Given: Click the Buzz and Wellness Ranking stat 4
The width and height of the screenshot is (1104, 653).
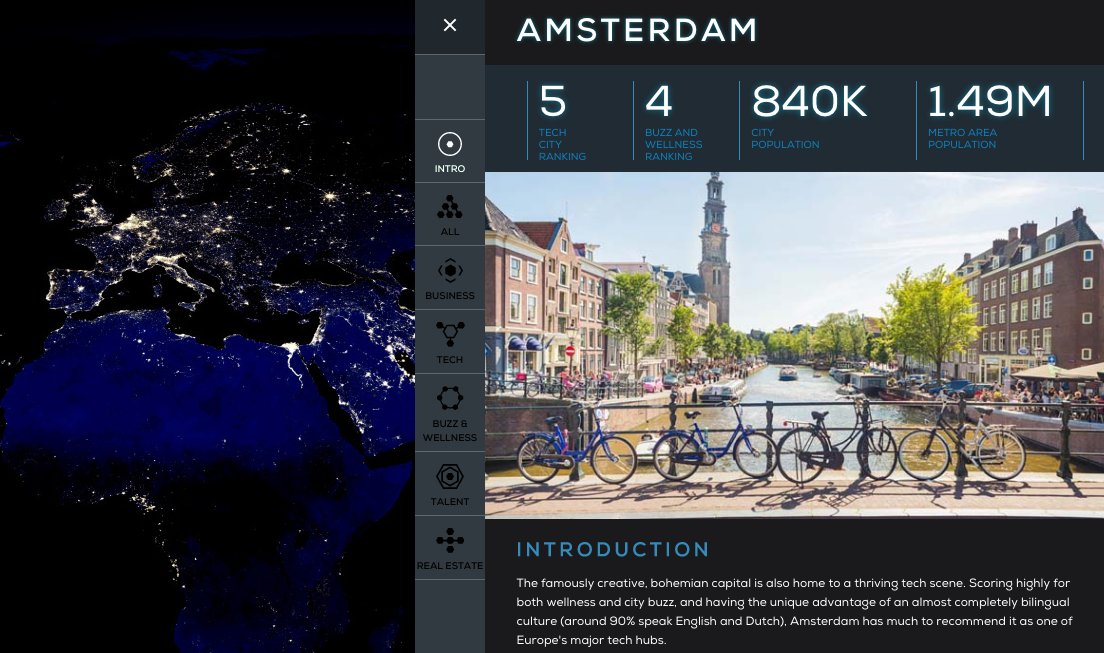Looking at the screenshot, I should click(659, 103).
